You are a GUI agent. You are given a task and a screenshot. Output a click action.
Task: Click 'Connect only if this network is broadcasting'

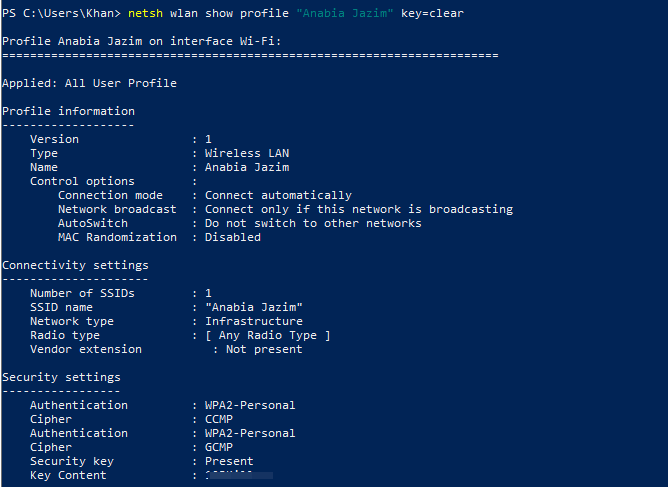[358, 209]
